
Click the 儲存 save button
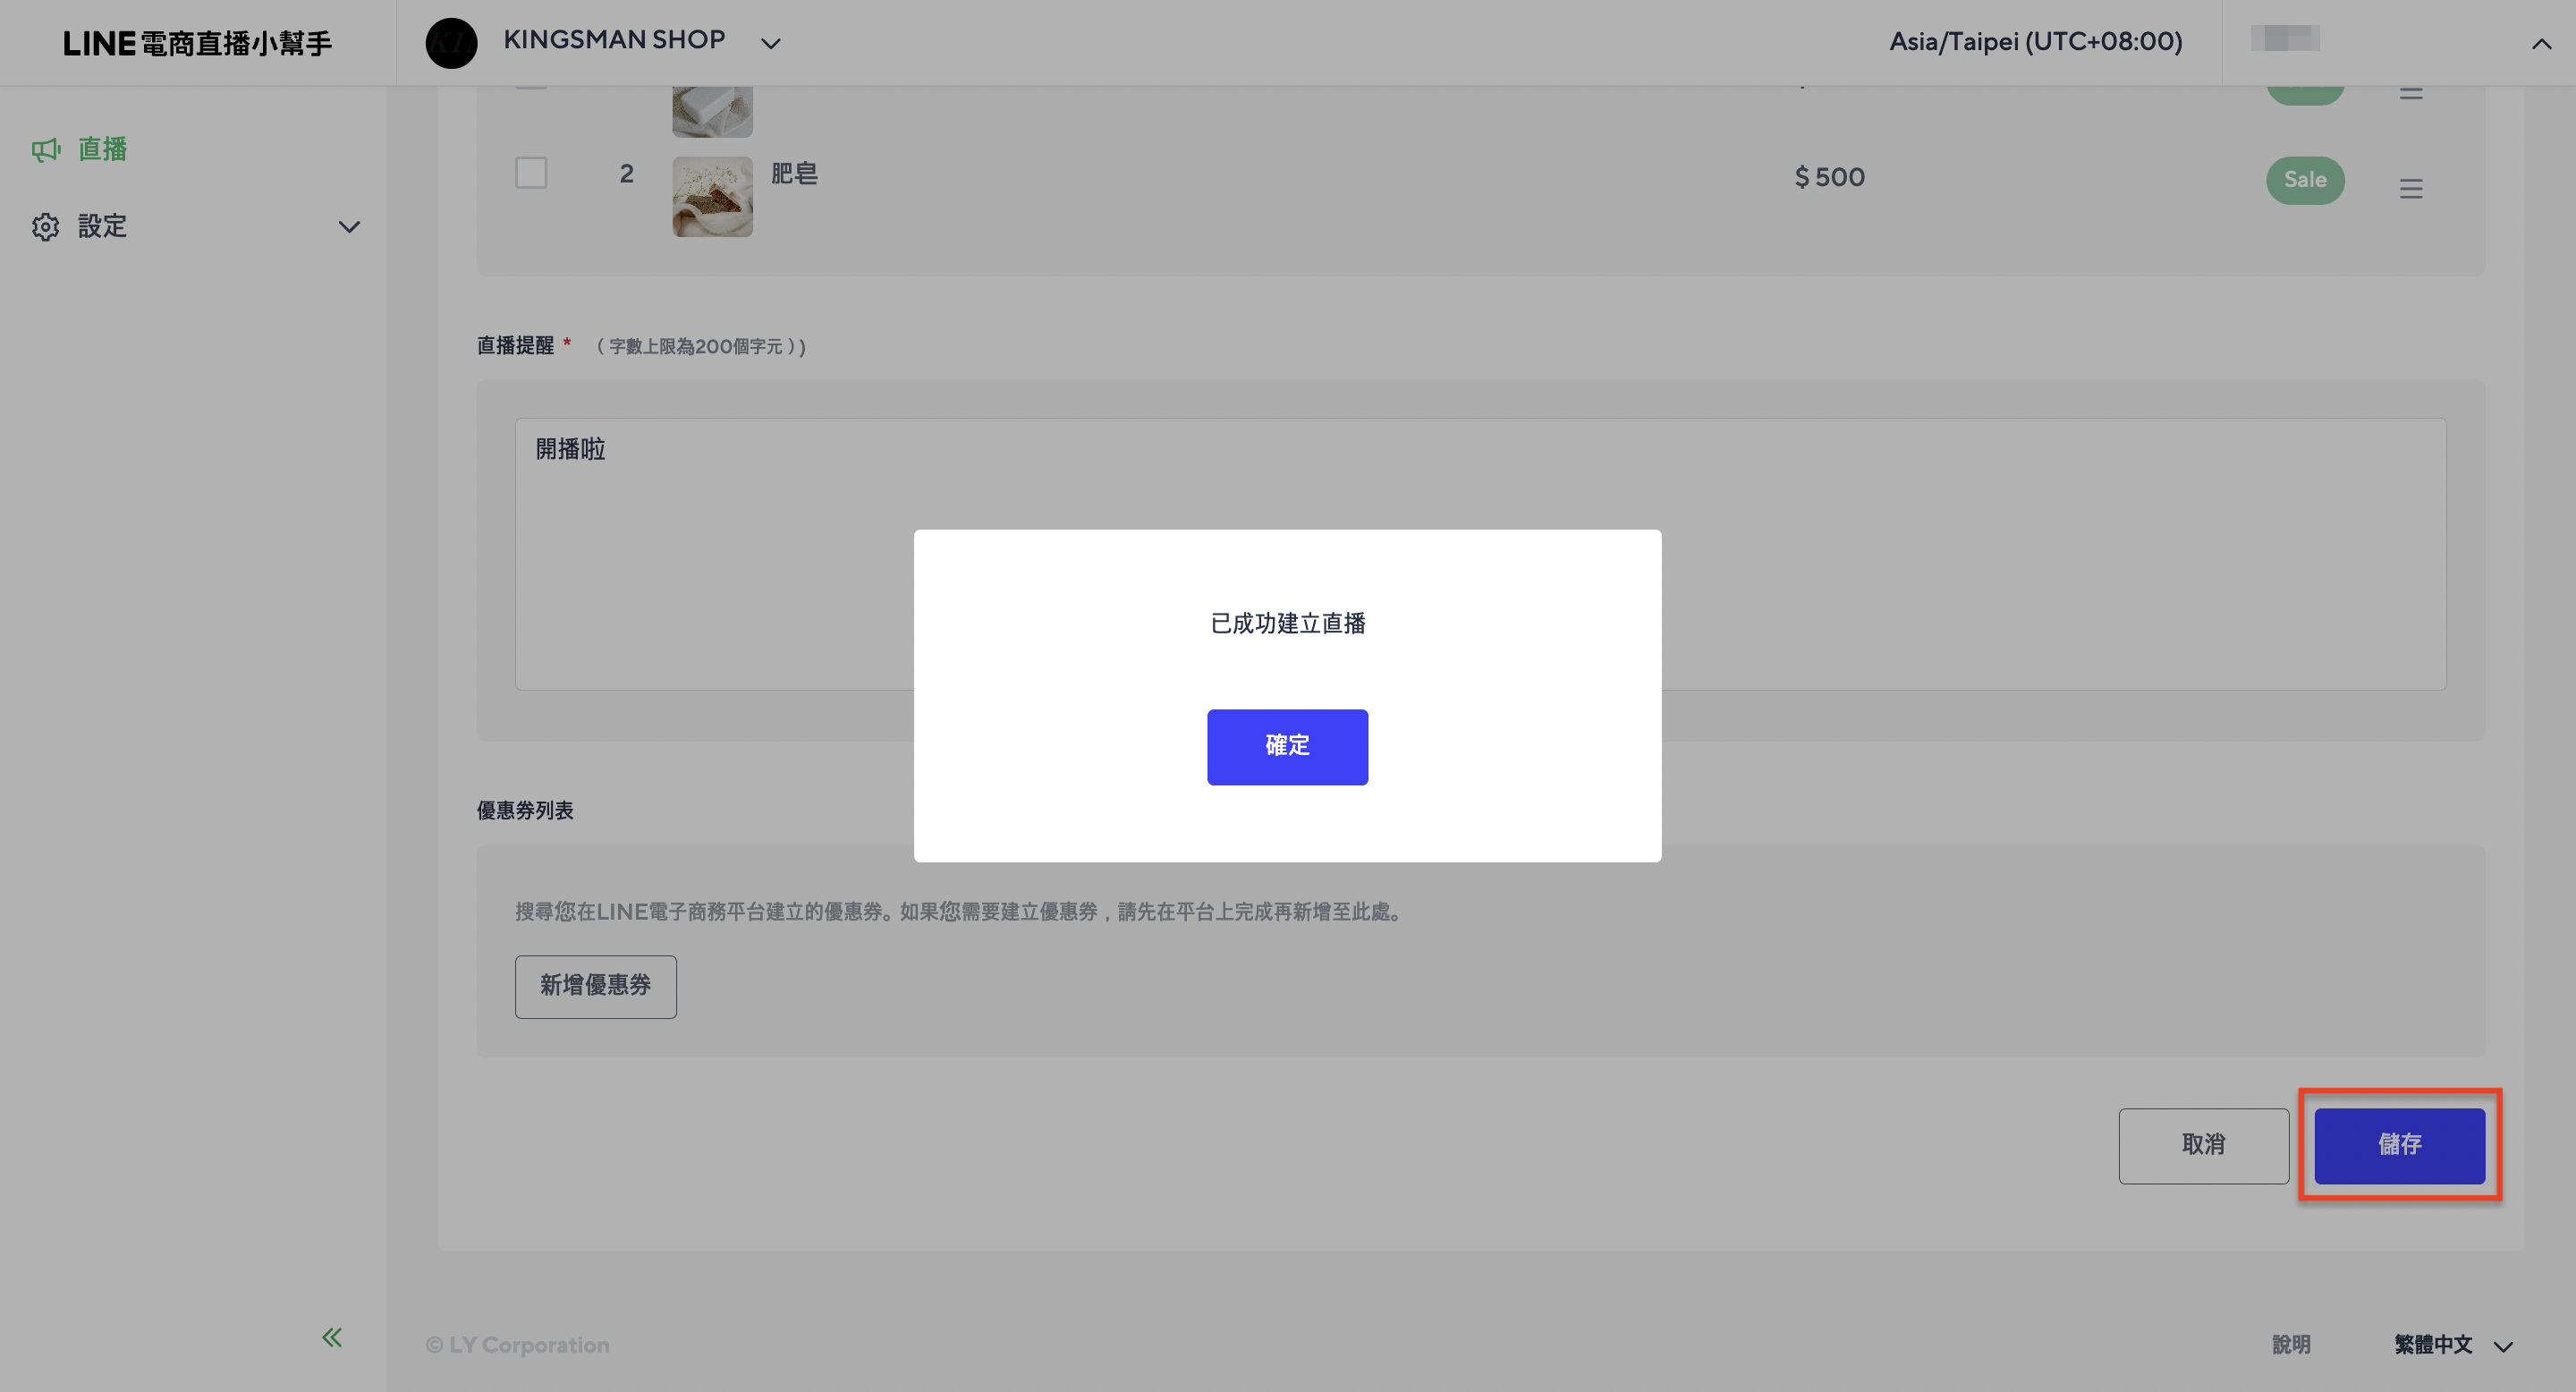pos(2399,1144)
